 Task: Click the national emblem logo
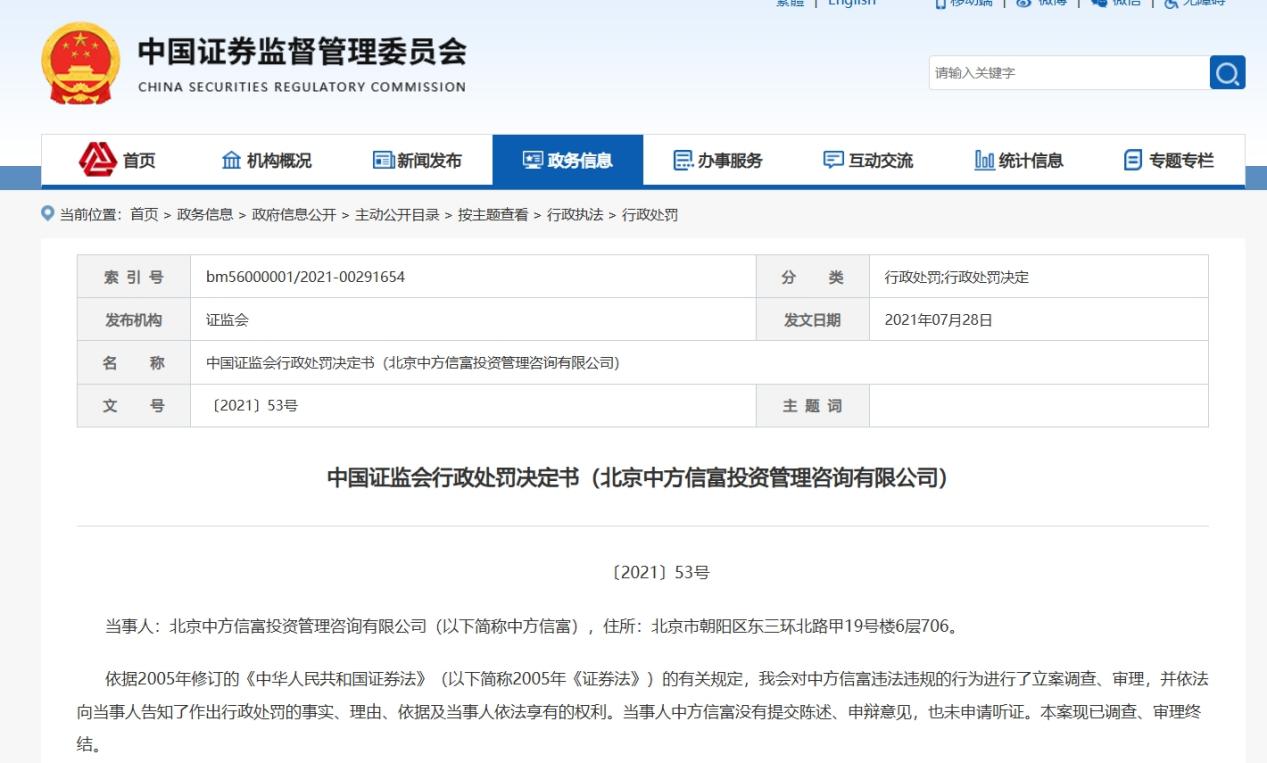80,64
